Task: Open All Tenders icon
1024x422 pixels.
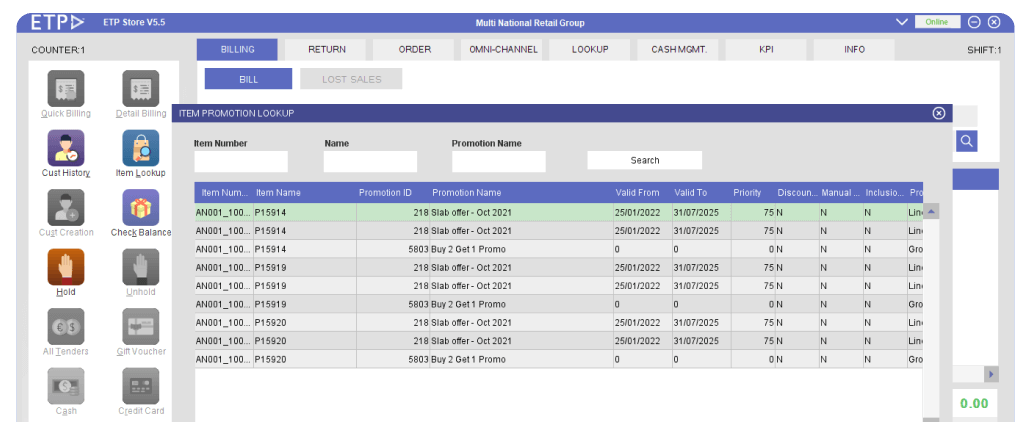Action: click(x=65, y=327)
